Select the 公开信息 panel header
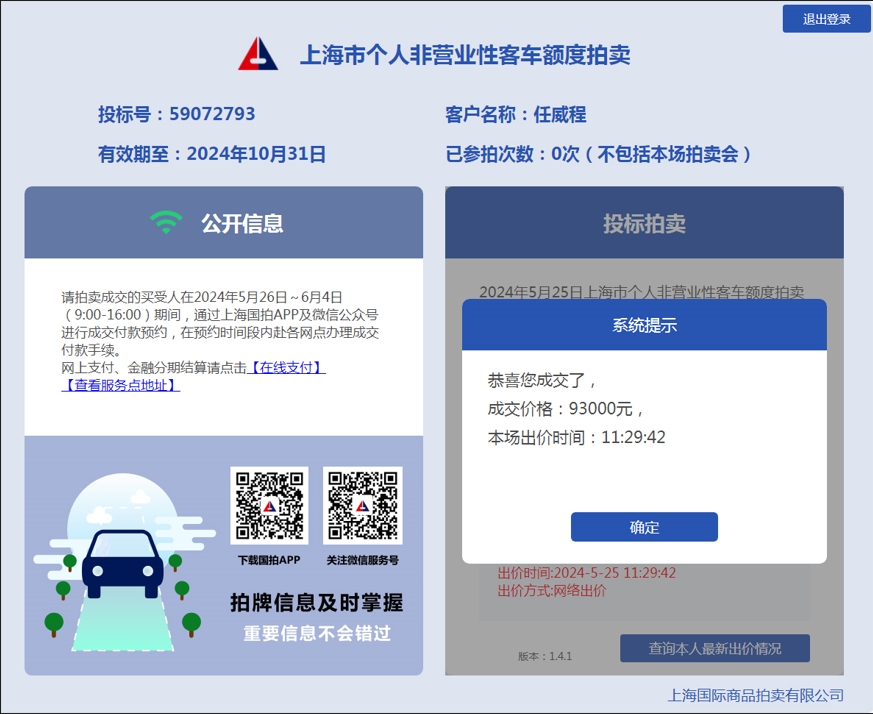 click(x=224, y=222)
